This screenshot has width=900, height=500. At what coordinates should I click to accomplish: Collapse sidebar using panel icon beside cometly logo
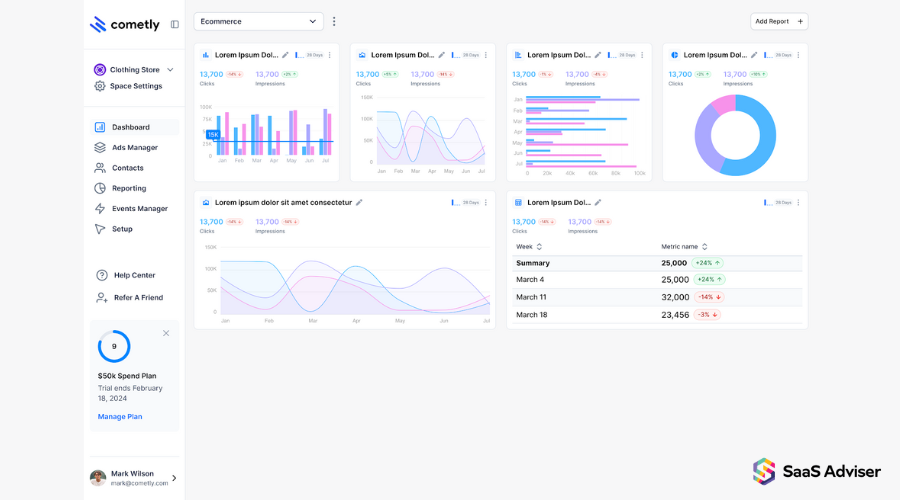pyautogui.click(x=174, y=24)
